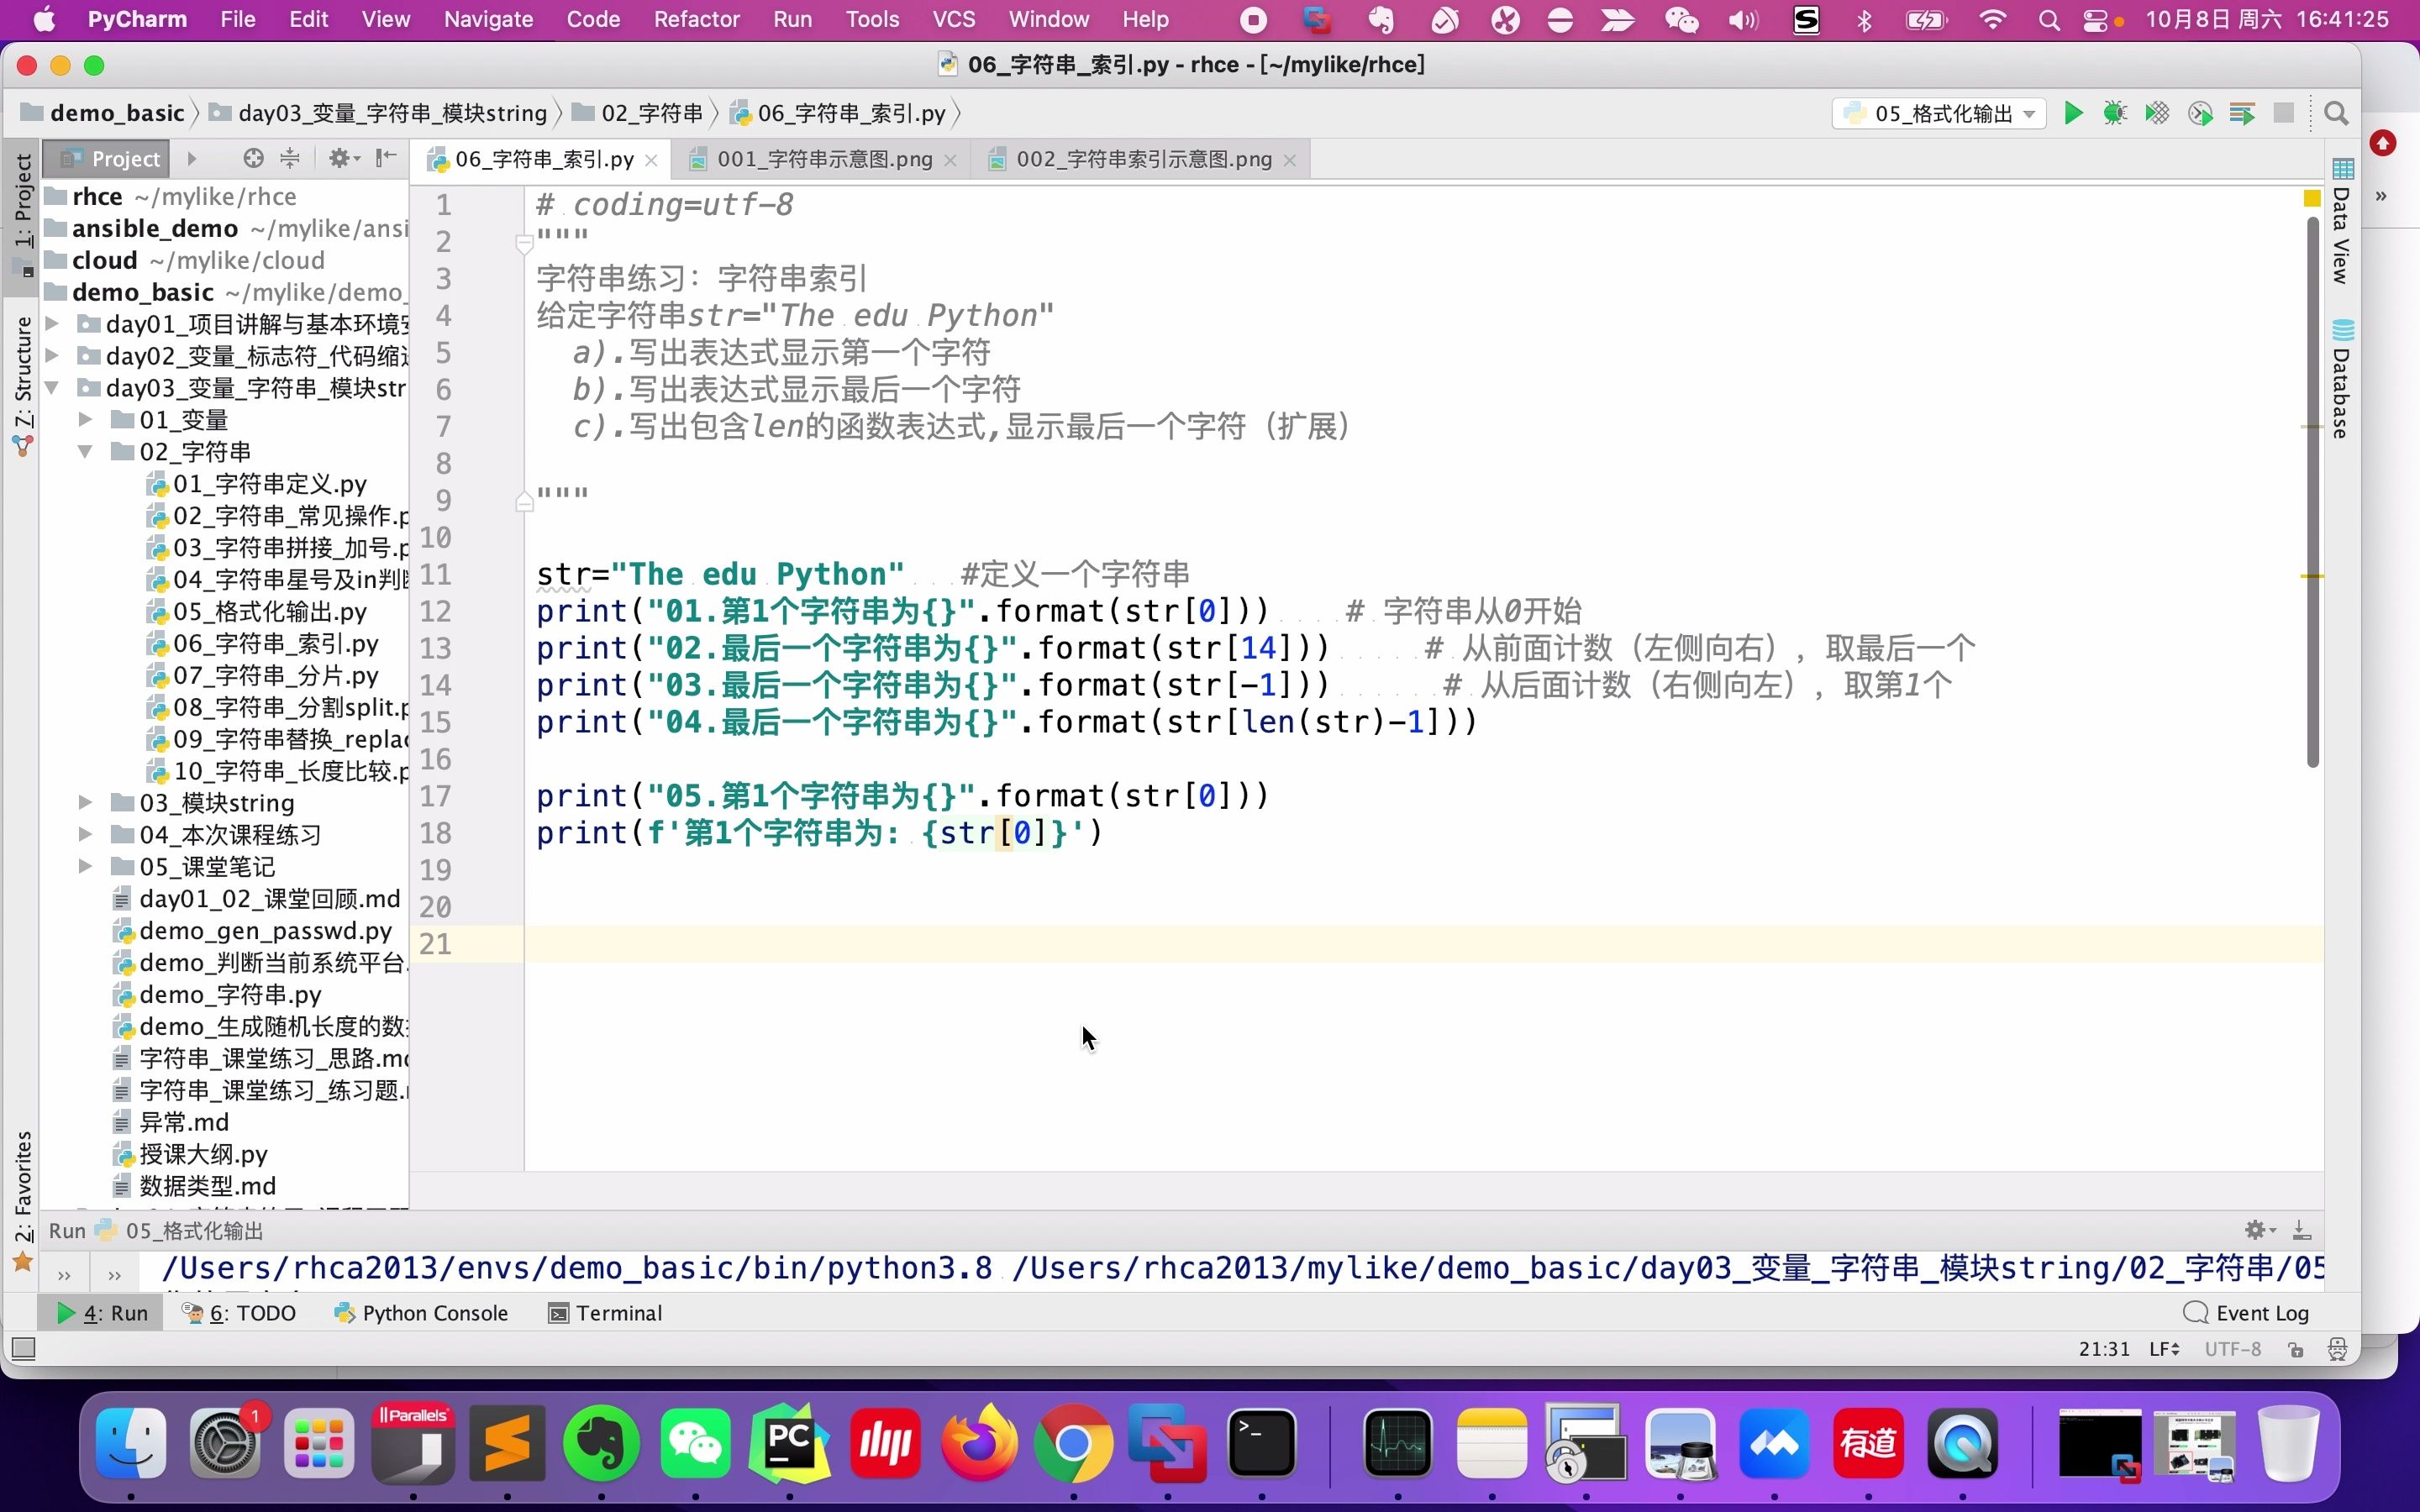Open the Python Console tab
Viewport: 2420px width, 1512px height.
tap(422, 1313)
